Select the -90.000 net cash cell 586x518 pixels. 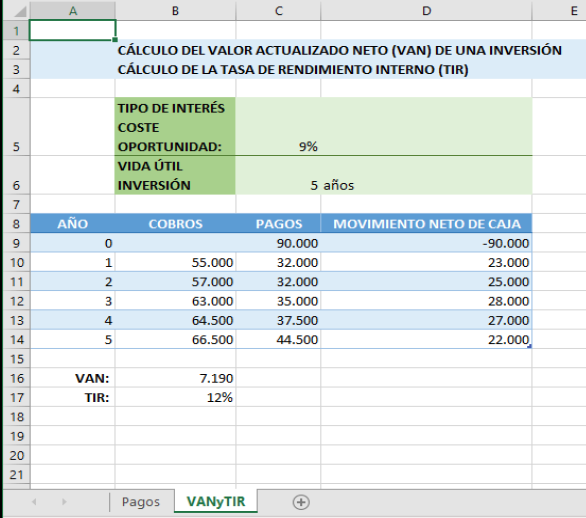coord(426,243)
